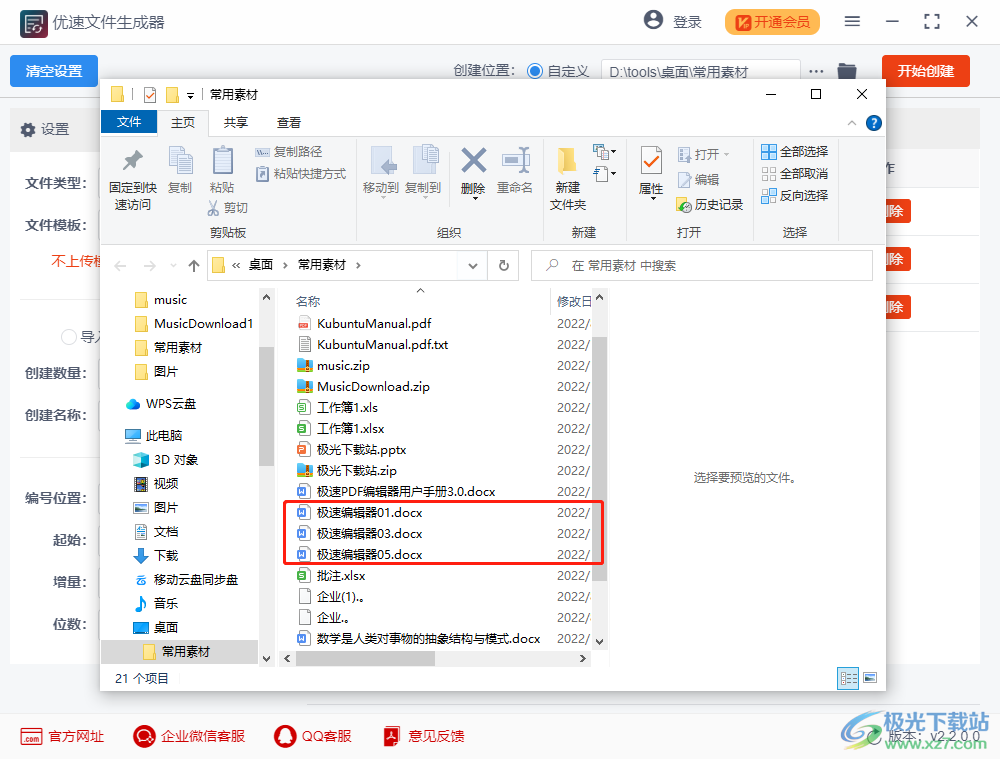Click Invert Selection (反向选择)
Image resolution: width=1000 pixels, height=760 pixels.
tap(795, 195)
